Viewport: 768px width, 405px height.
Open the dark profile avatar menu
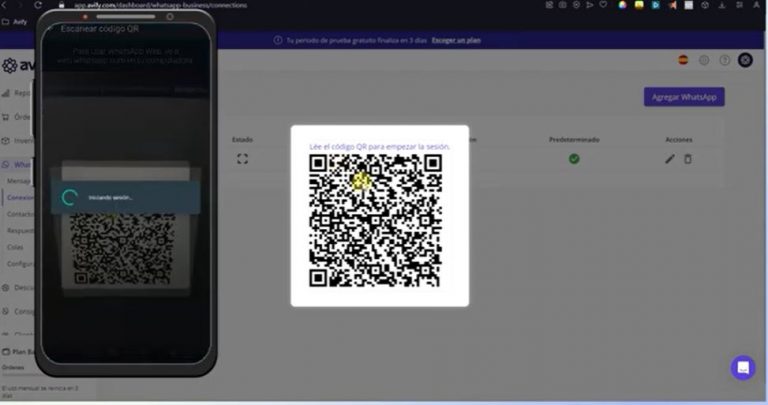[745, 60]
